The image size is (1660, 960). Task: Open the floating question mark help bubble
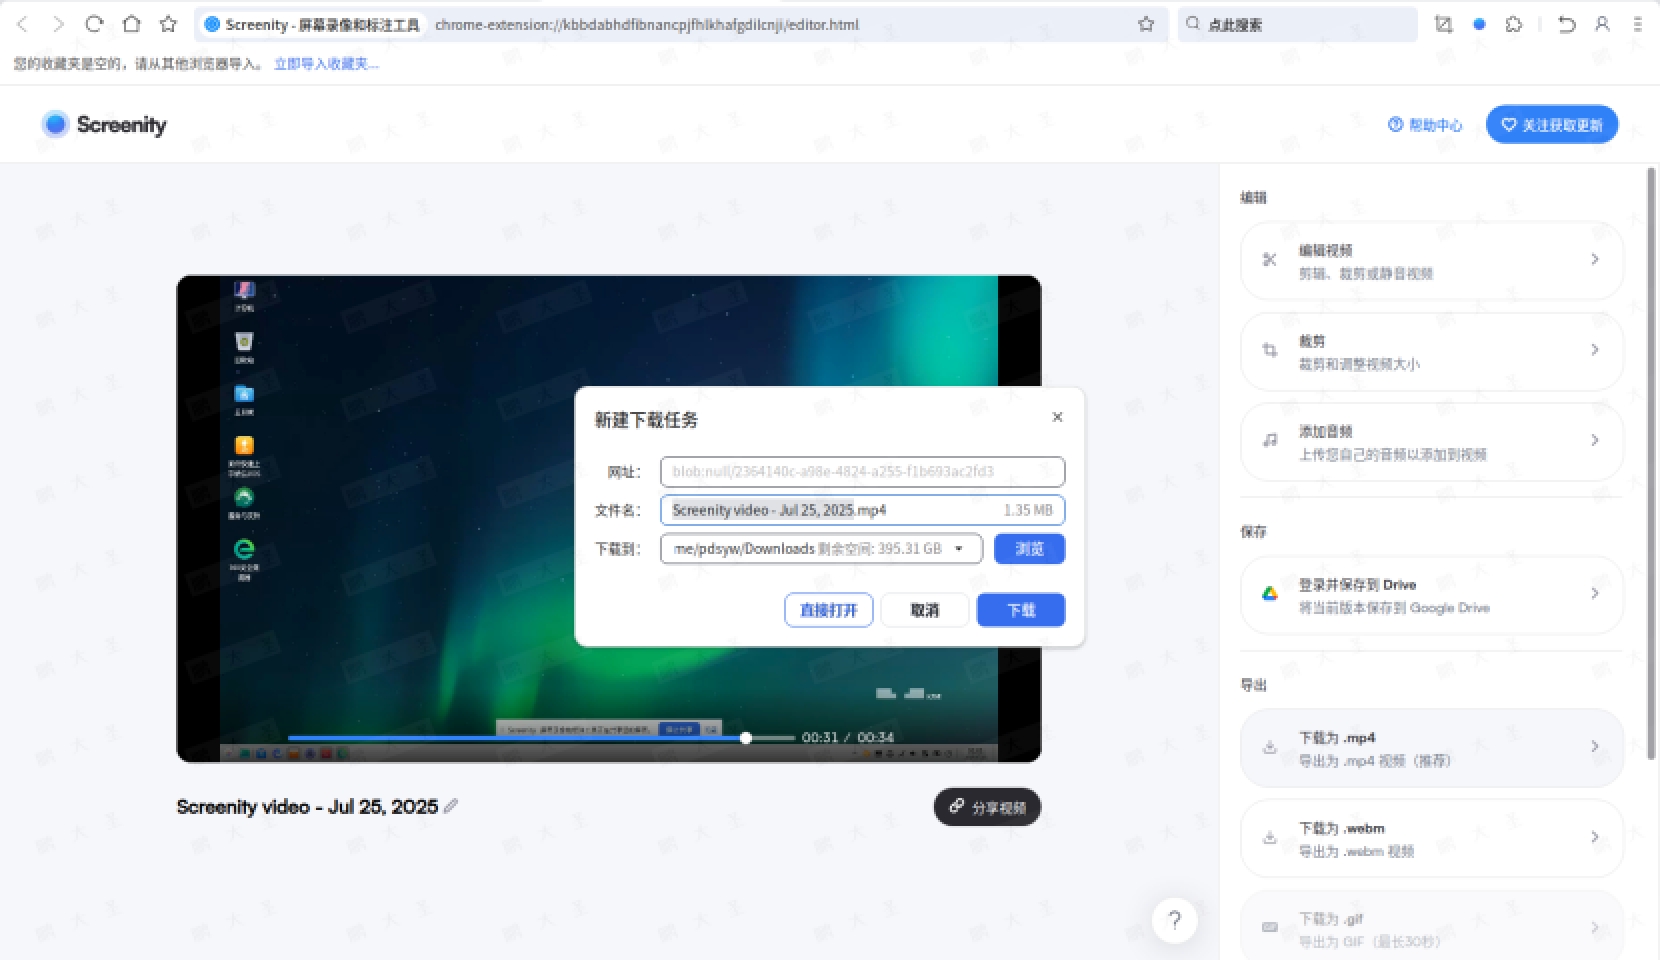1175,920
